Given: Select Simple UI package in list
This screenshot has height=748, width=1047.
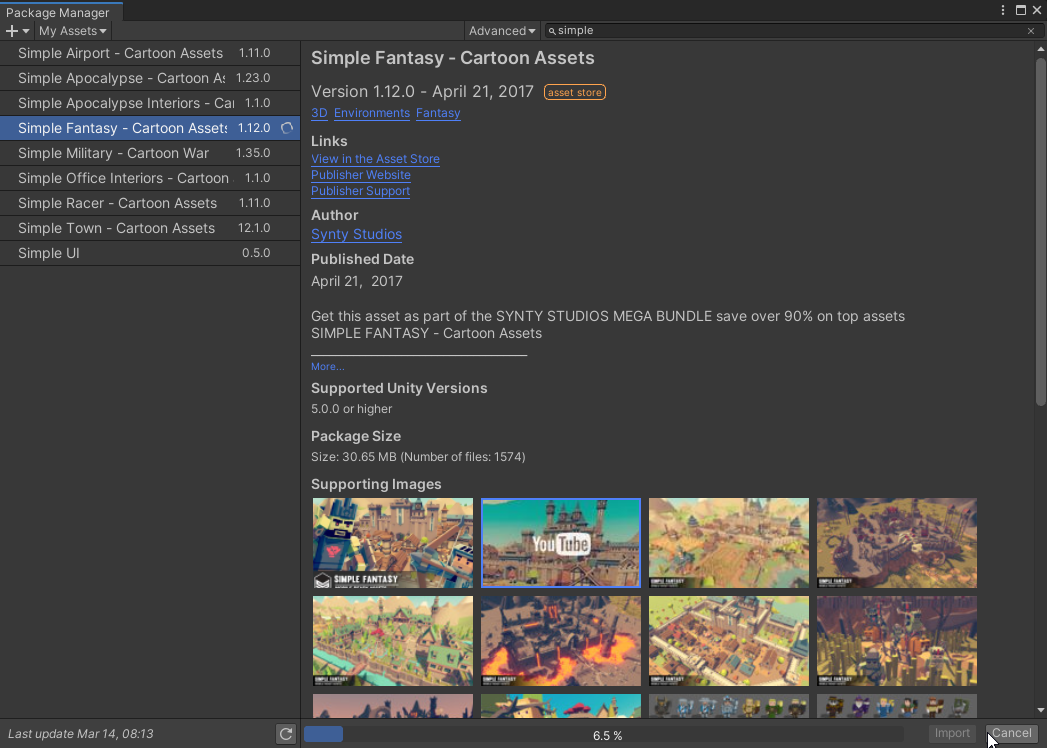Looking at the screenshot, I should (49, 253).
